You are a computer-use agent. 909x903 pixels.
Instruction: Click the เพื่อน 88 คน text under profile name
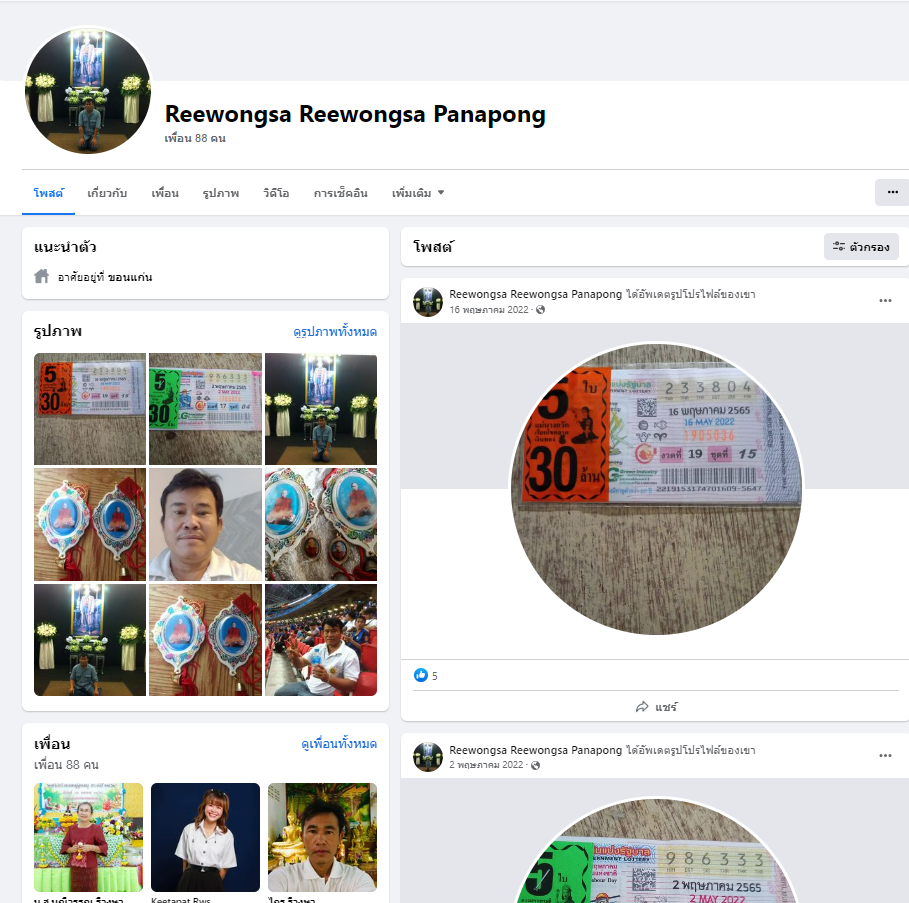pyautogui.click(x=195, y=138)
